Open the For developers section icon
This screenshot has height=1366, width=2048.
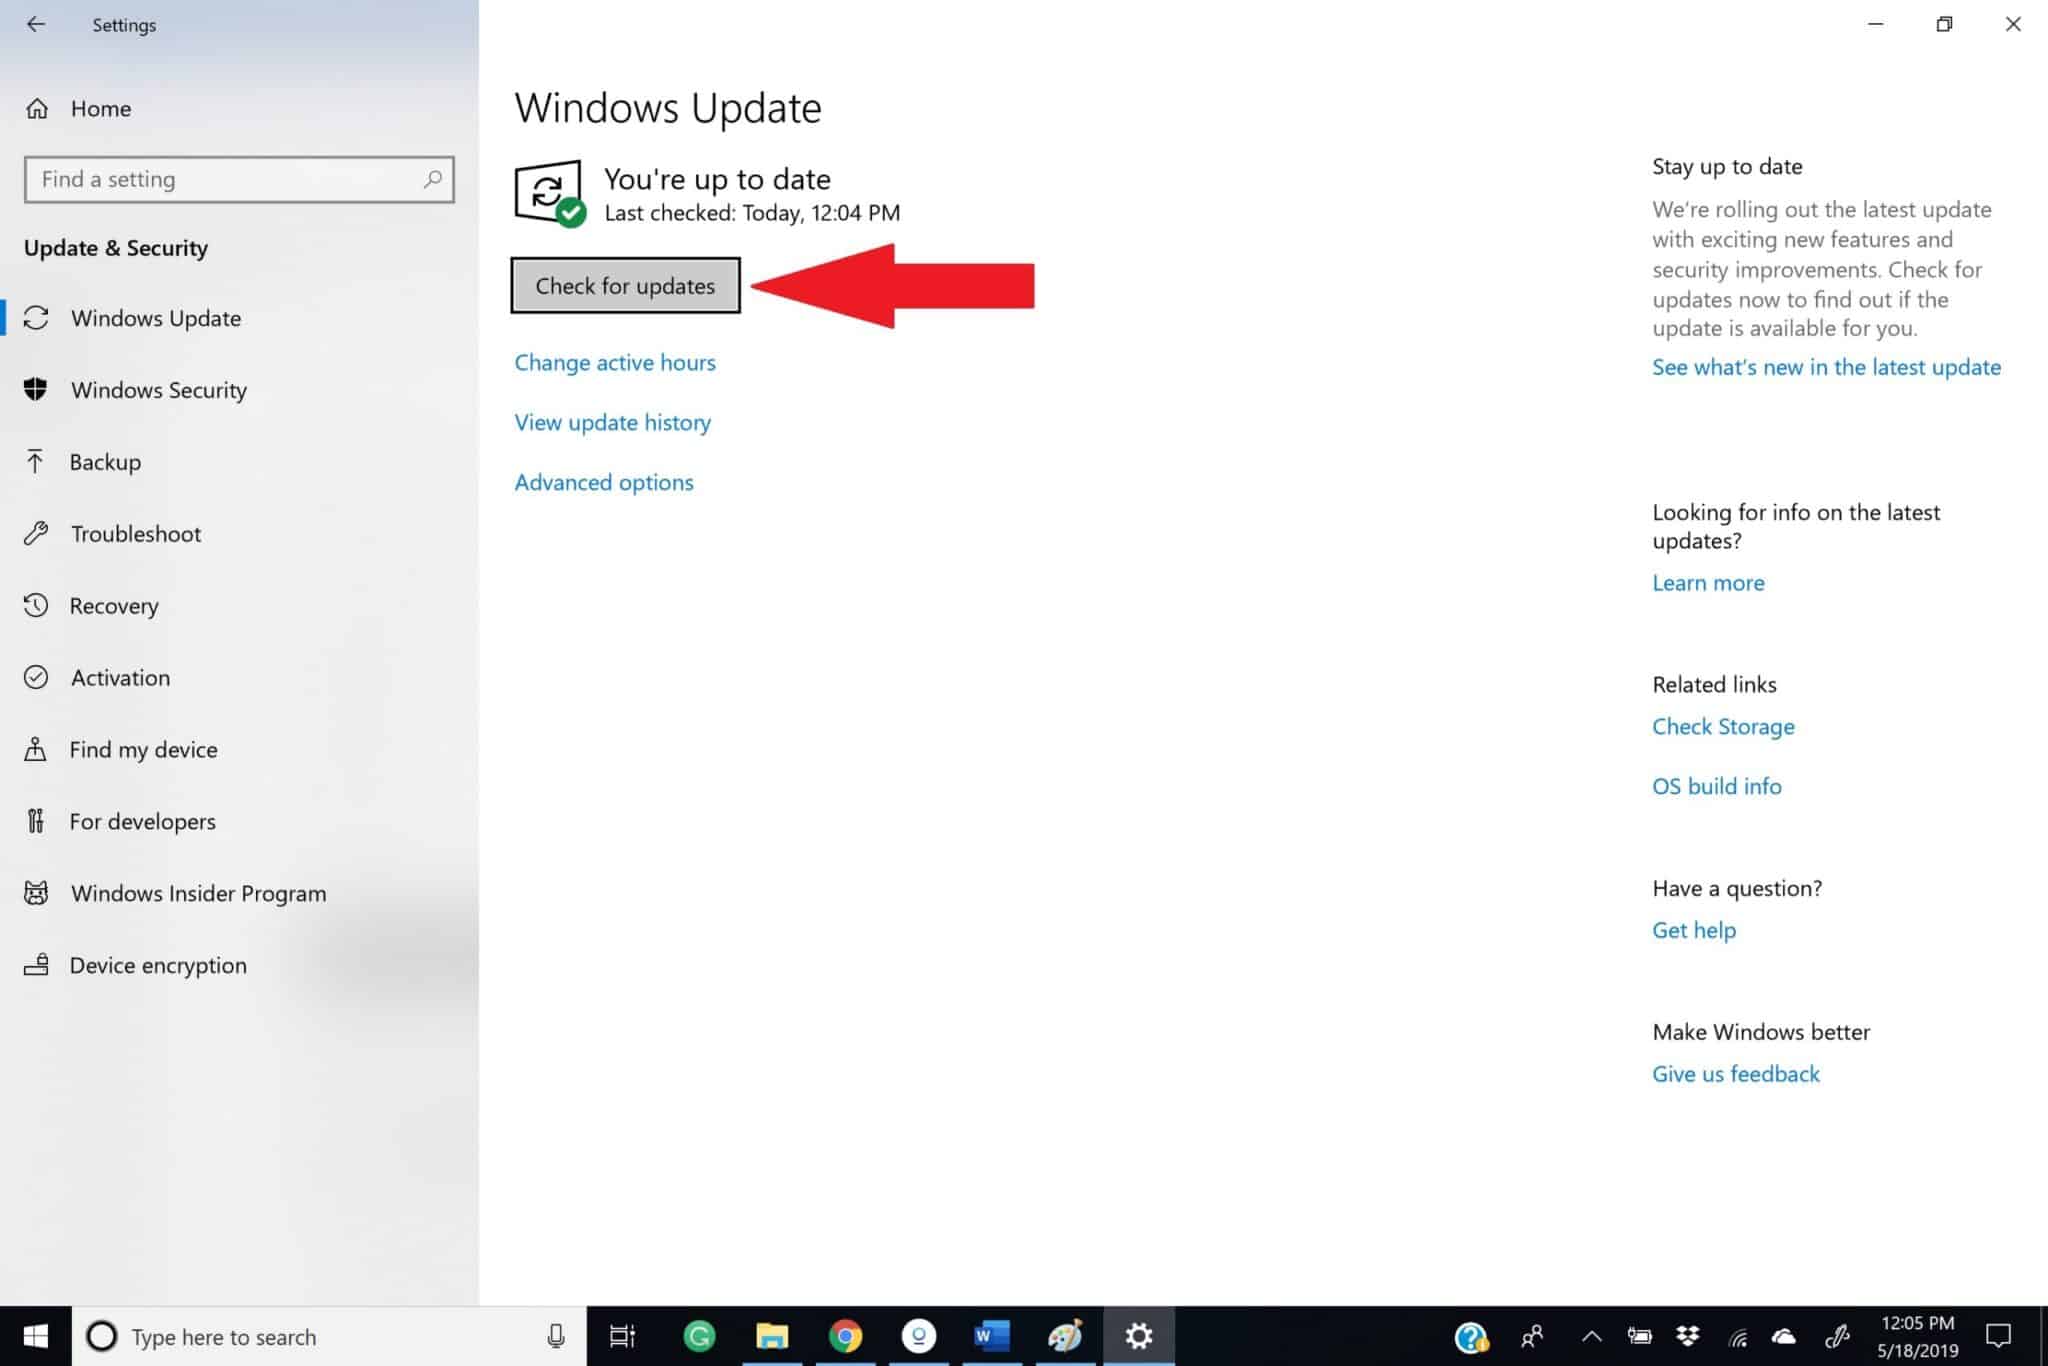click(x=37, y=821)
